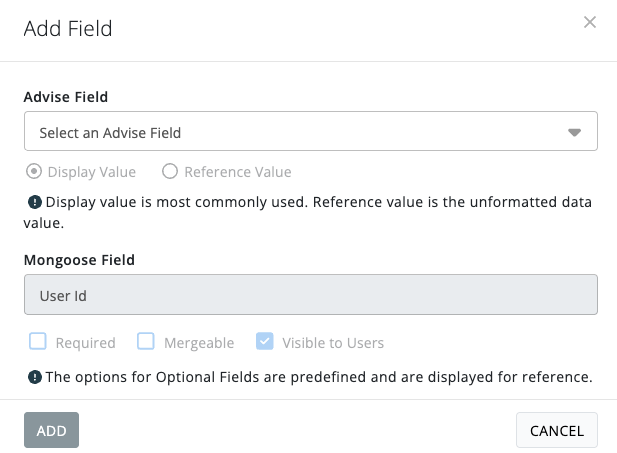Click the Mongoose Field heading label
Viewport: 617px width, 453px height.
pos(79,260)
